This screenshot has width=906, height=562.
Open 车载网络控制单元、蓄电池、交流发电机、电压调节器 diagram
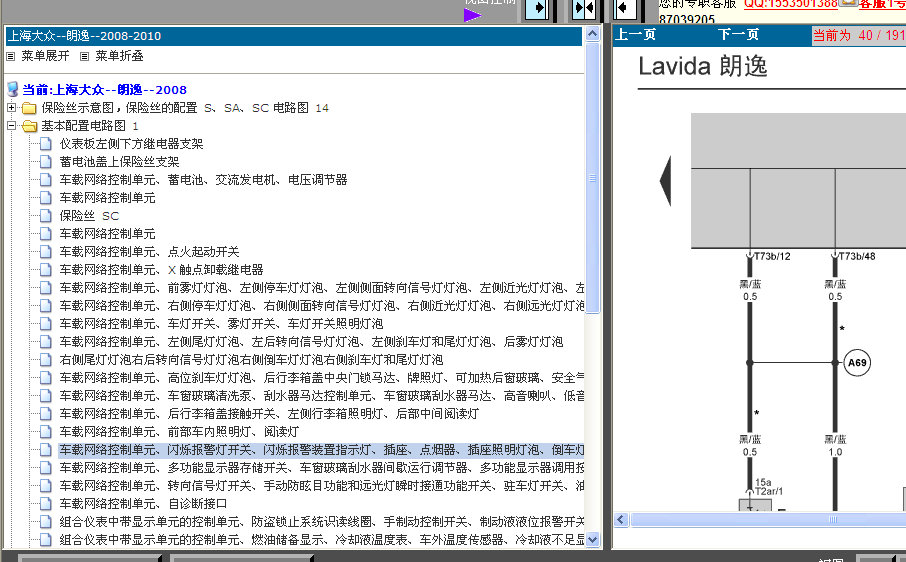point(203,180)
